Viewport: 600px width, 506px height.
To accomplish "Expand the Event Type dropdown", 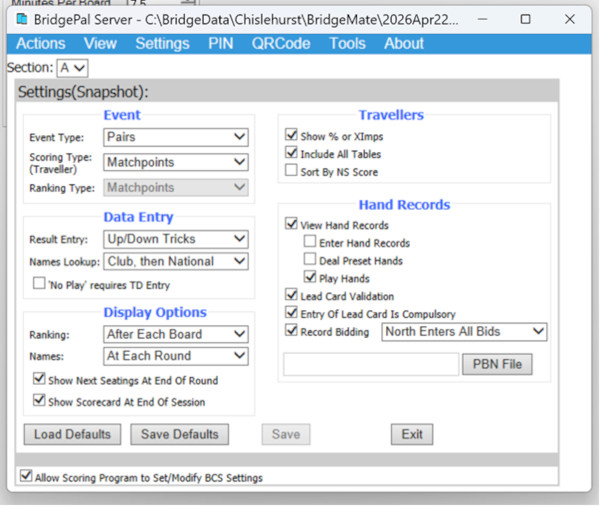I will [176, 137].
